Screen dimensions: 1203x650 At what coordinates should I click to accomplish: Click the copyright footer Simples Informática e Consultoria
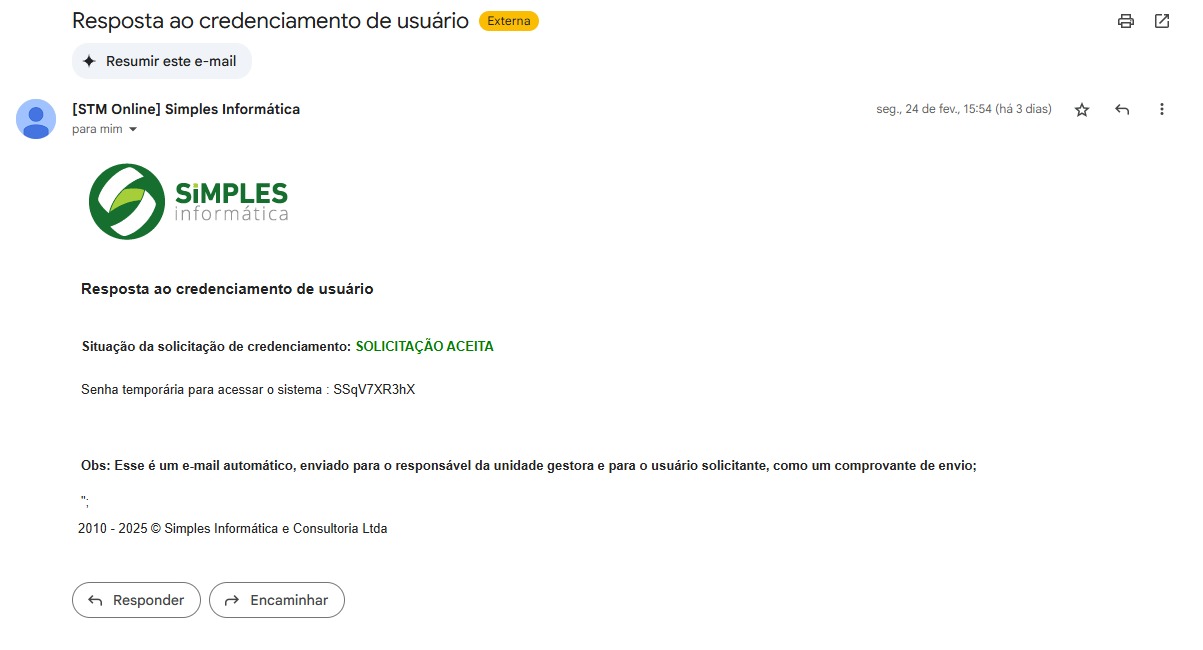275,528
